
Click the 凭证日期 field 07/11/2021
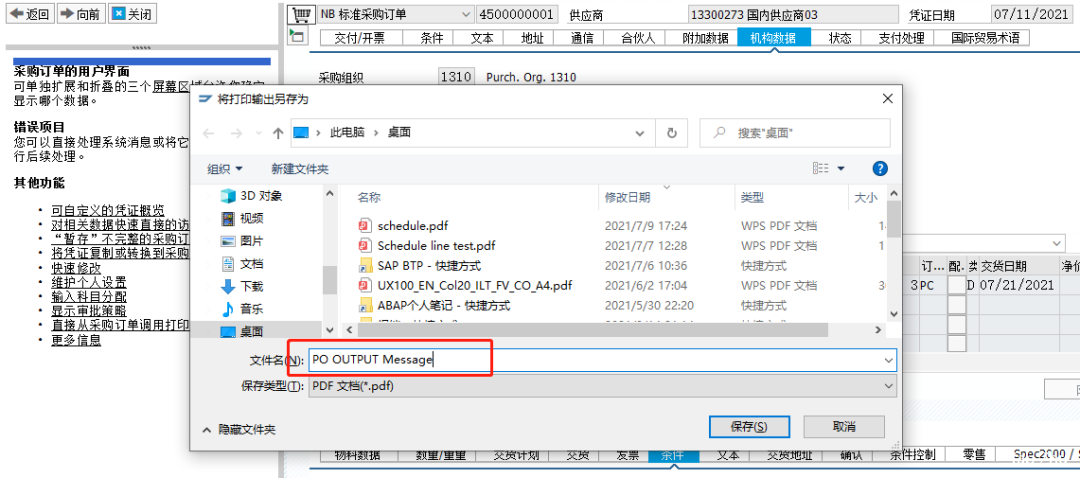point(1033,14)
